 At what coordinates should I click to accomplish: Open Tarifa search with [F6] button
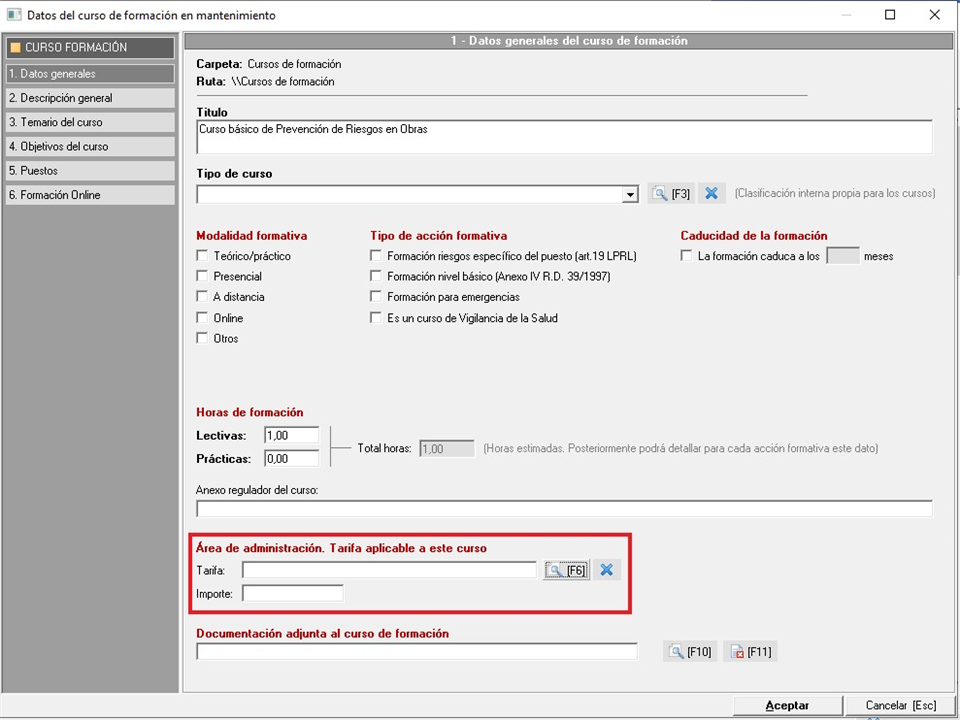[x=566, y=570]
